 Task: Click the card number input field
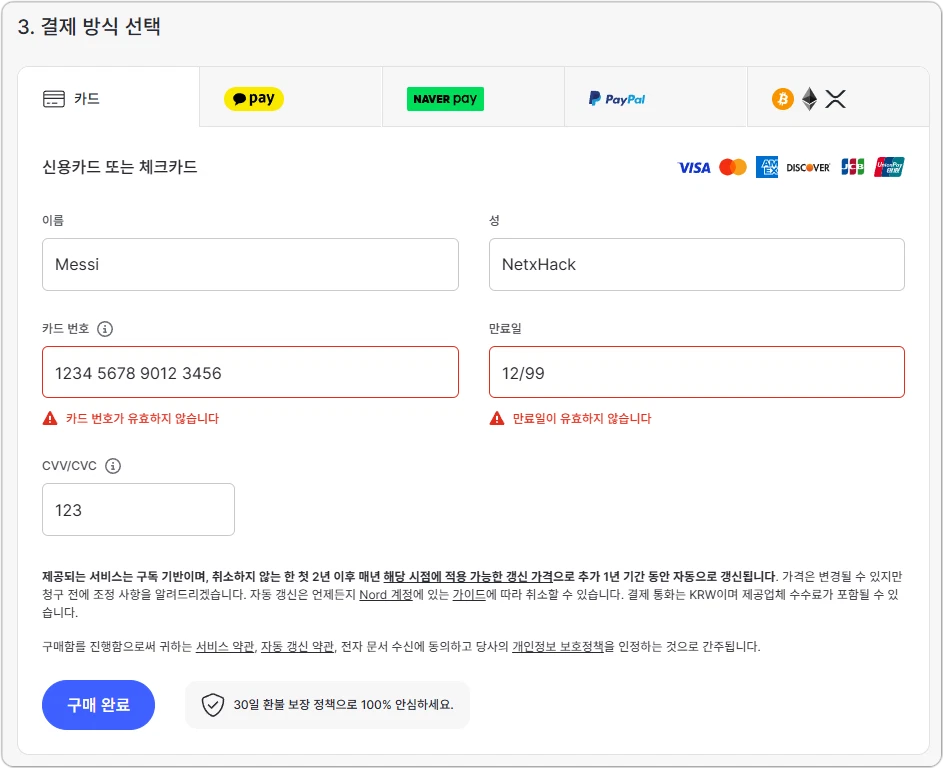click(250, 372)
